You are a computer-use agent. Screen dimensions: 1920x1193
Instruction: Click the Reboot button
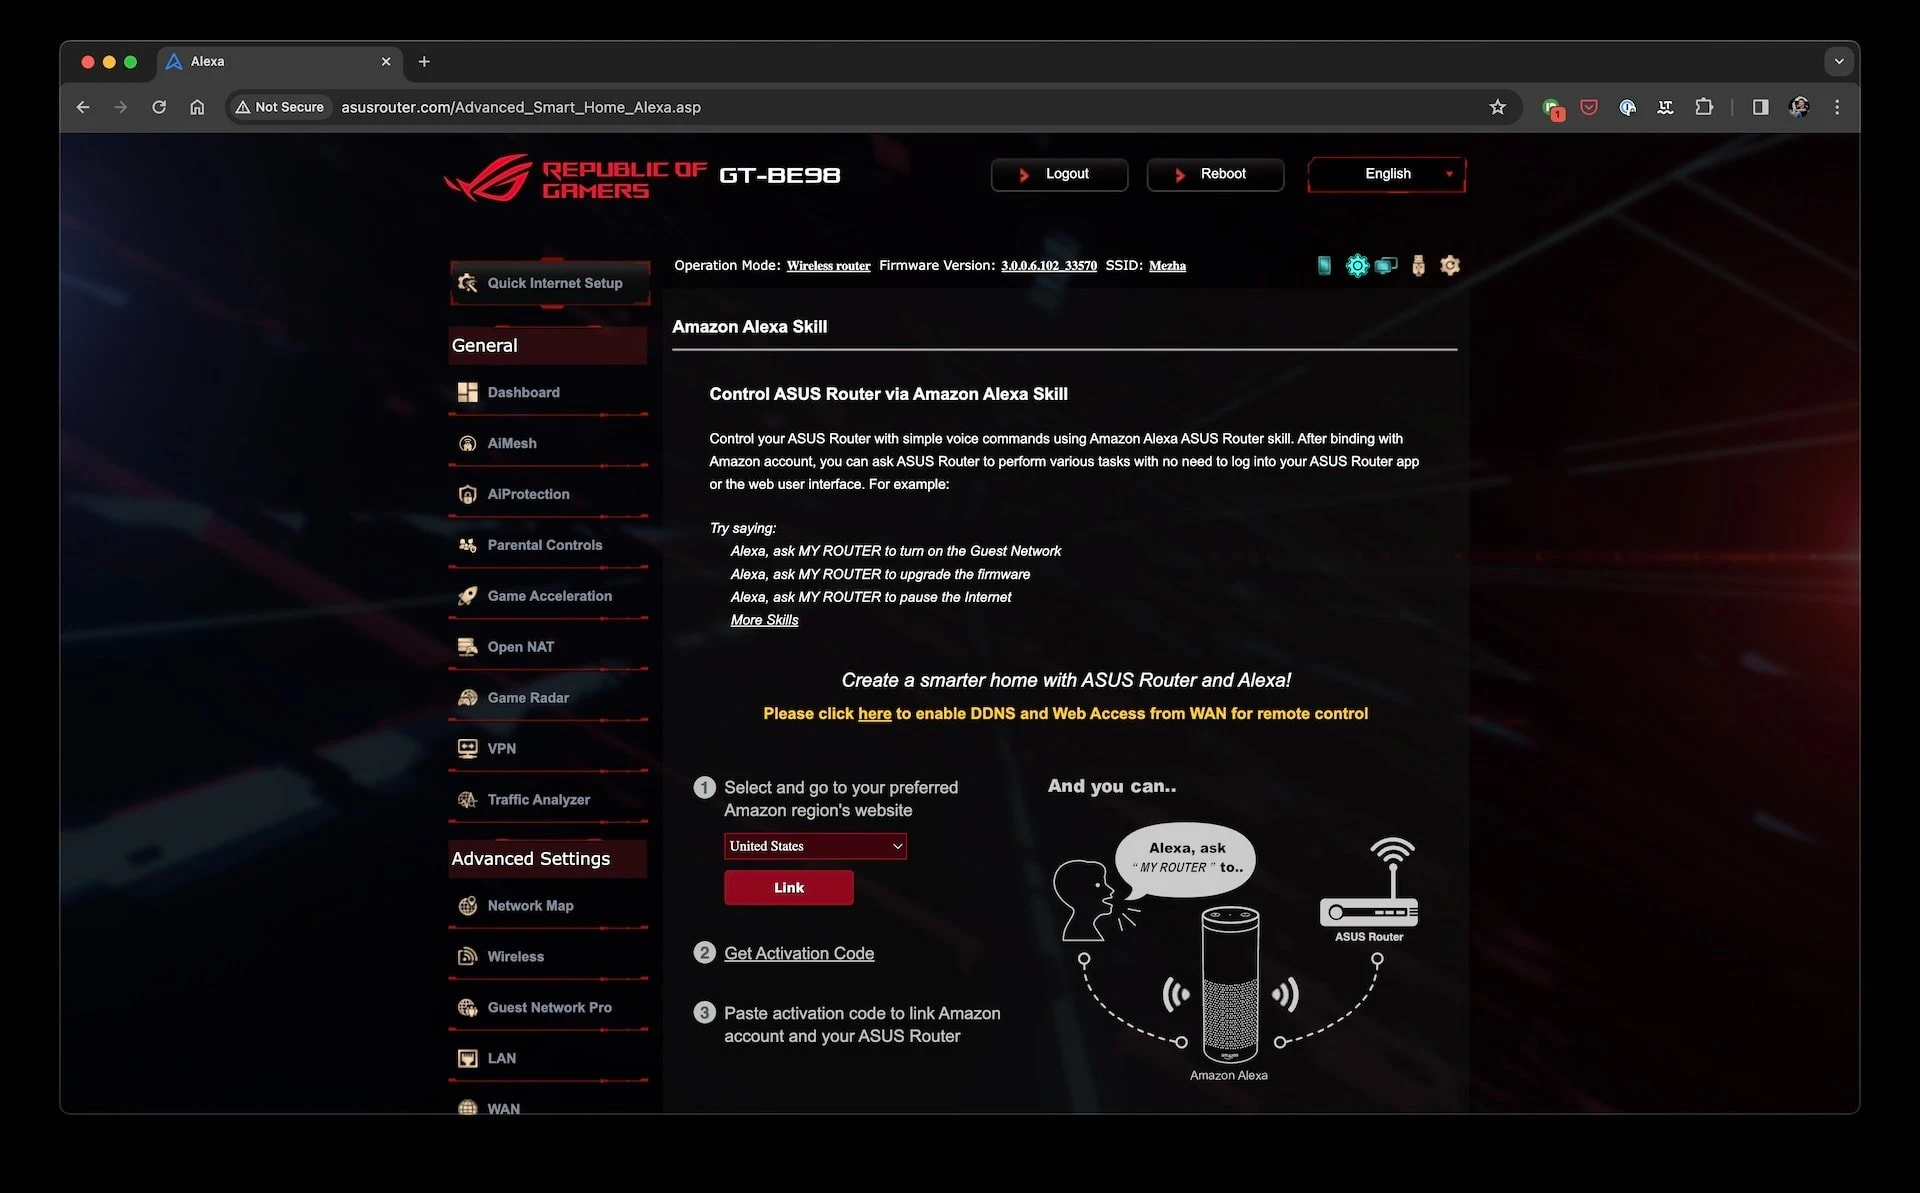click(x=1215, y=174)
